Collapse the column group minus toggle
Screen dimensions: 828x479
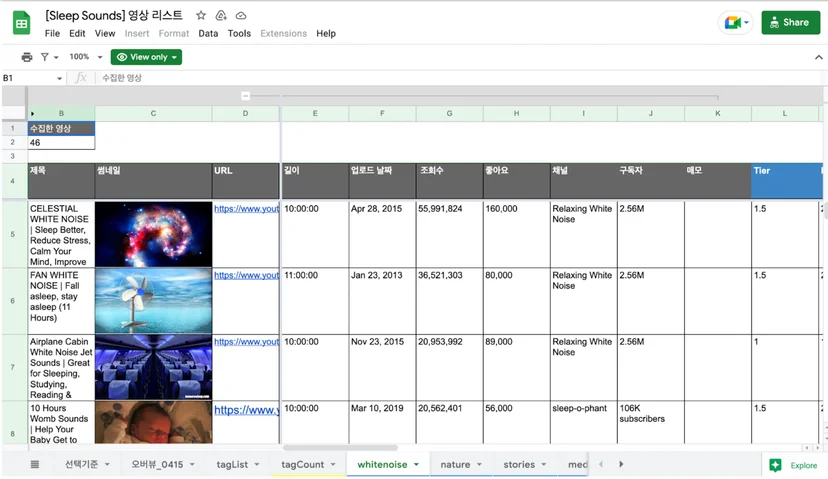[245, 96]
